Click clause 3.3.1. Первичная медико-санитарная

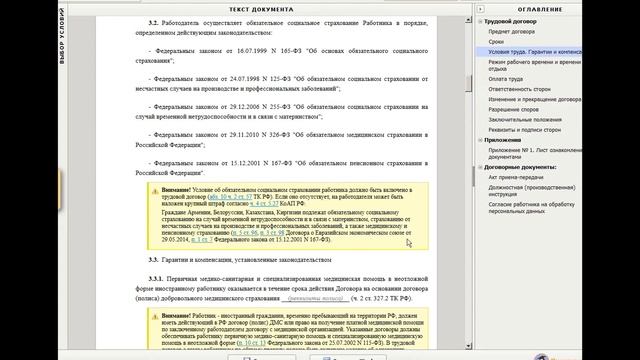point(282,289)
